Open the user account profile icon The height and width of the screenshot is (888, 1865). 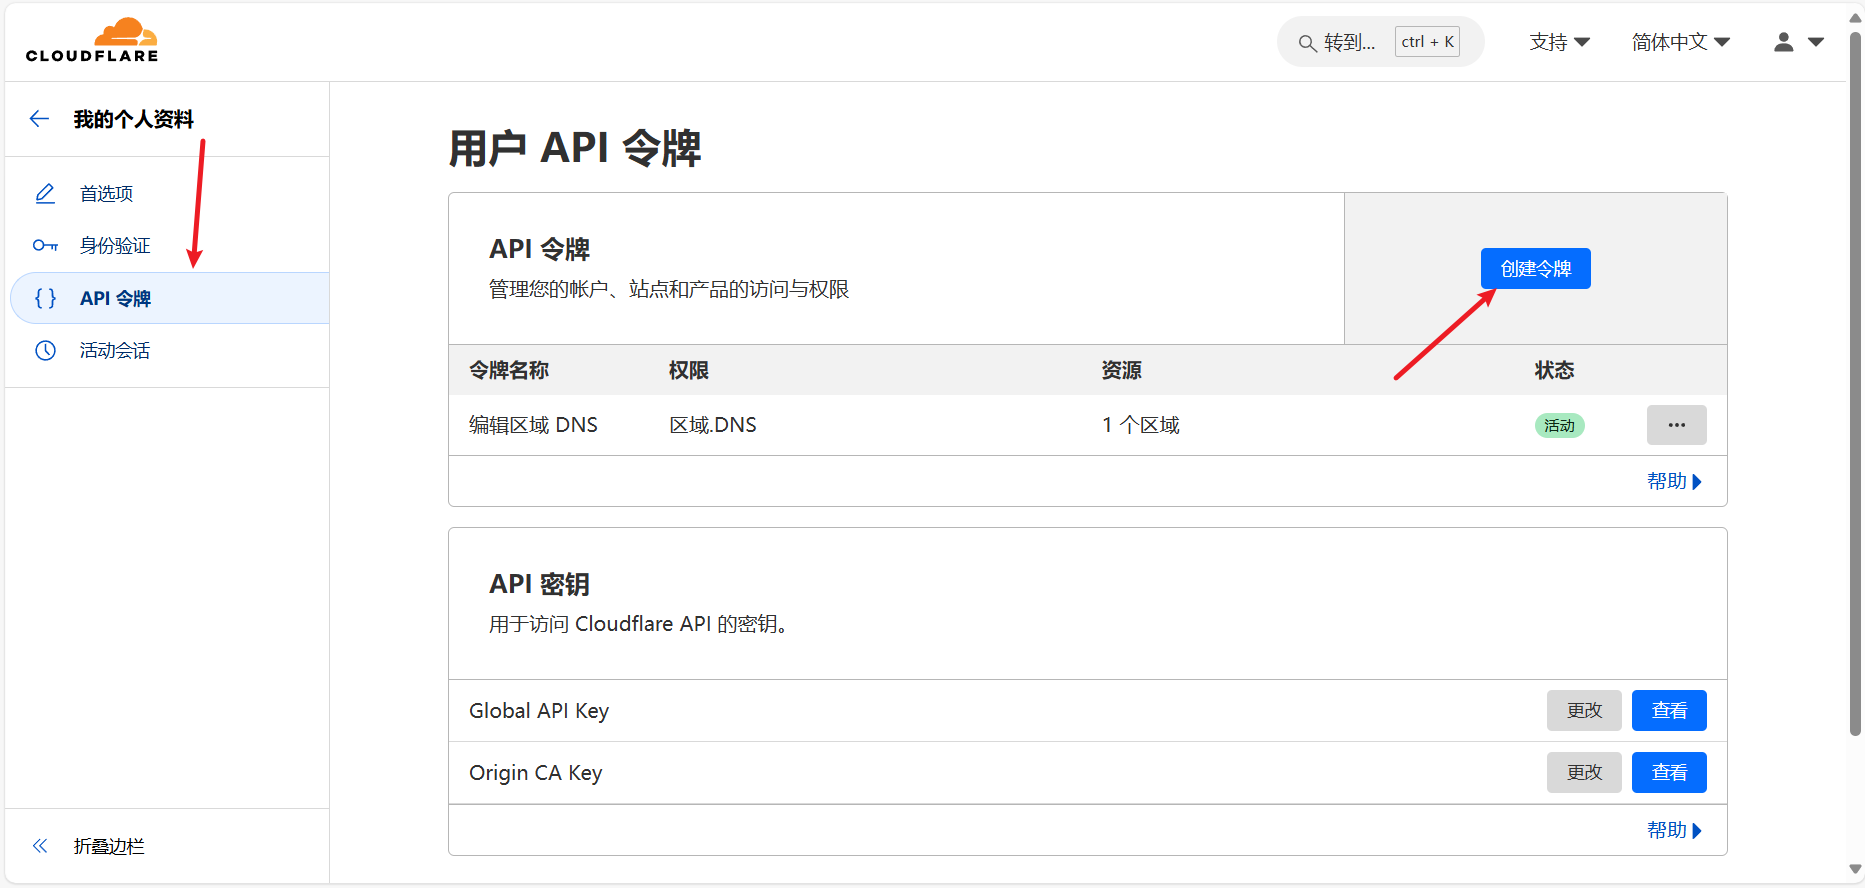[1784, 42]
